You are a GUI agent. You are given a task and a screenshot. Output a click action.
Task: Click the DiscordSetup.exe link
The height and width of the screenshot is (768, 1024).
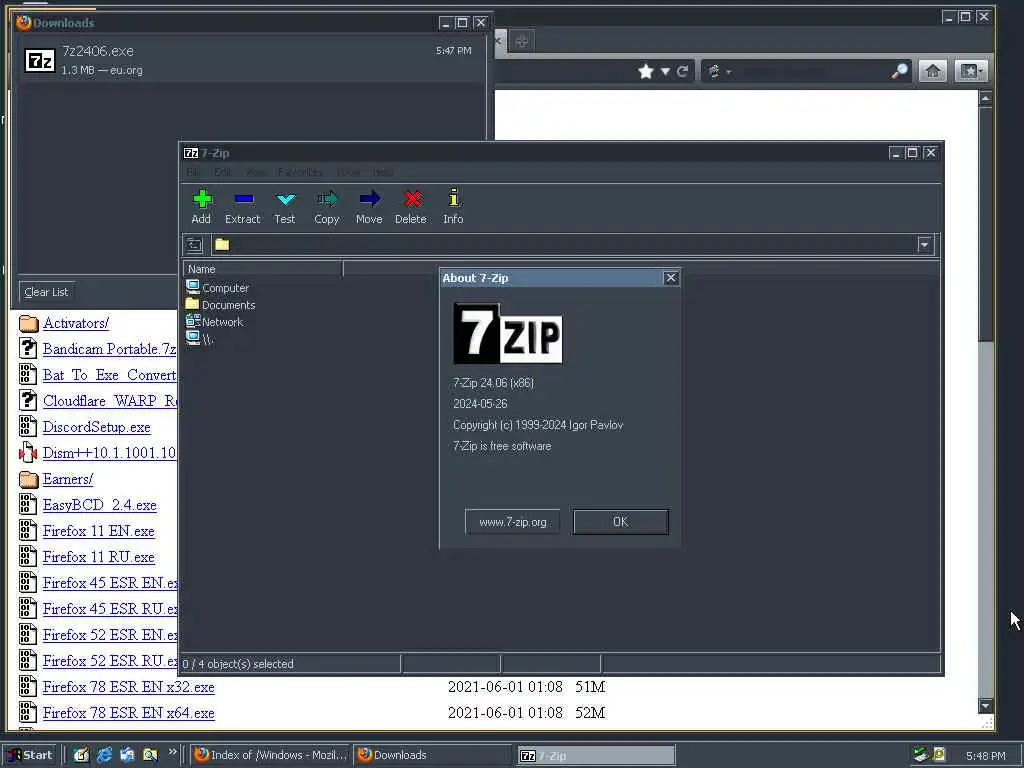pyautogui.click(x=97, y=427)
